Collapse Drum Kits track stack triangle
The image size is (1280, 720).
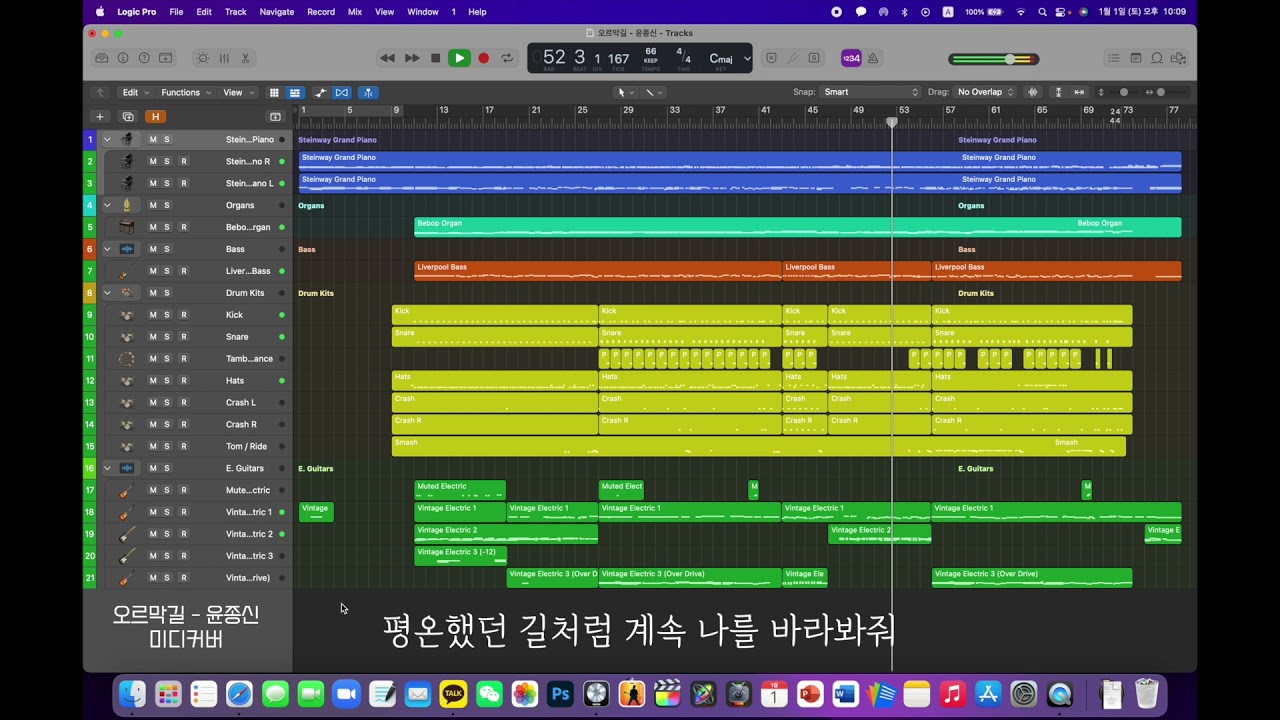click(107, 293)
